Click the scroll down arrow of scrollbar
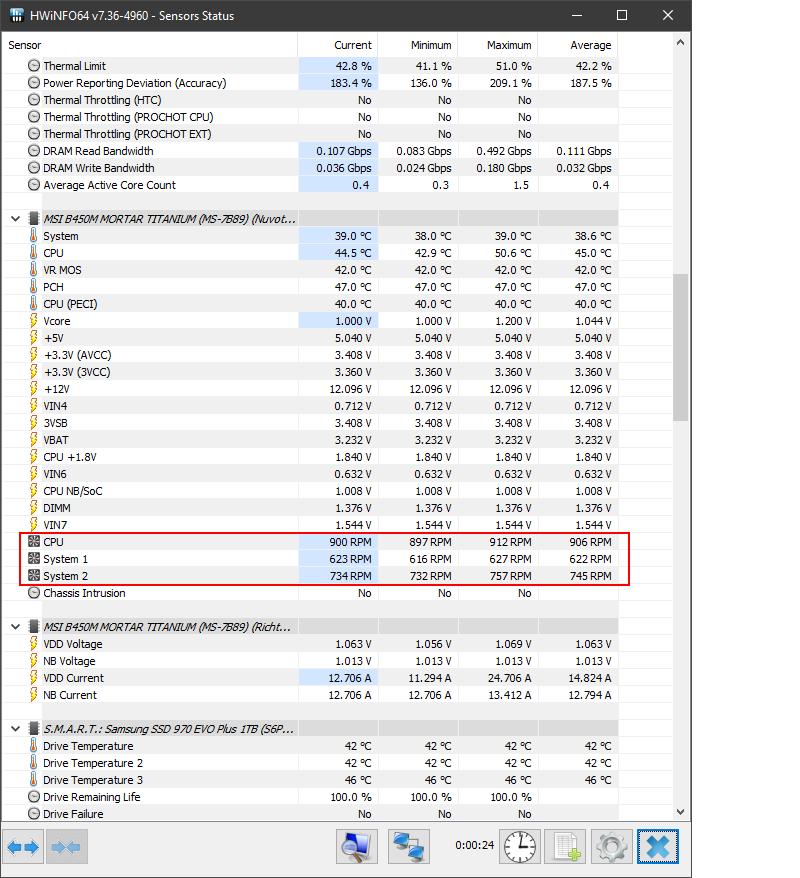800x878 pixels. (681, 813)
